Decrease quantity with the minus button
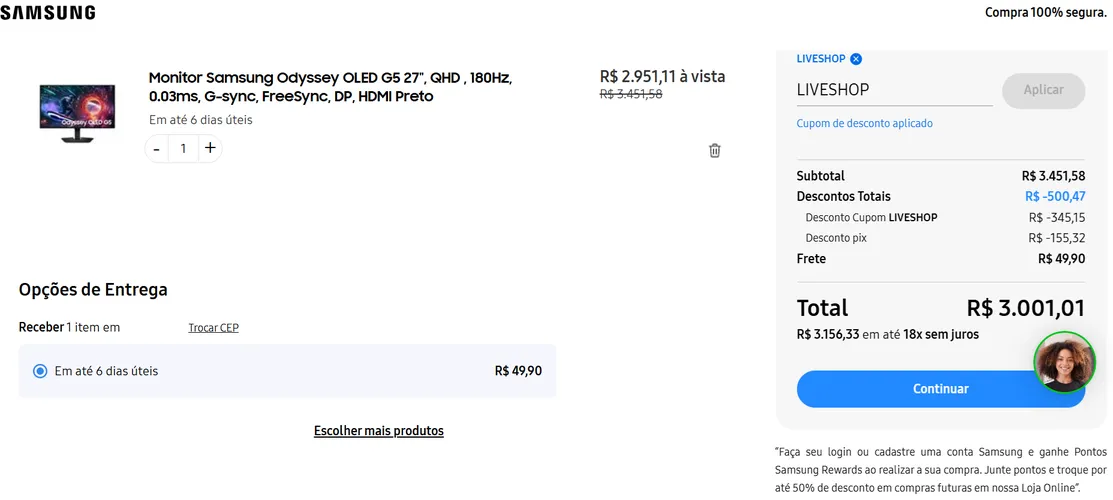Image resolution: width=1113 pixels, height=500 pixels. pos(156,148)
